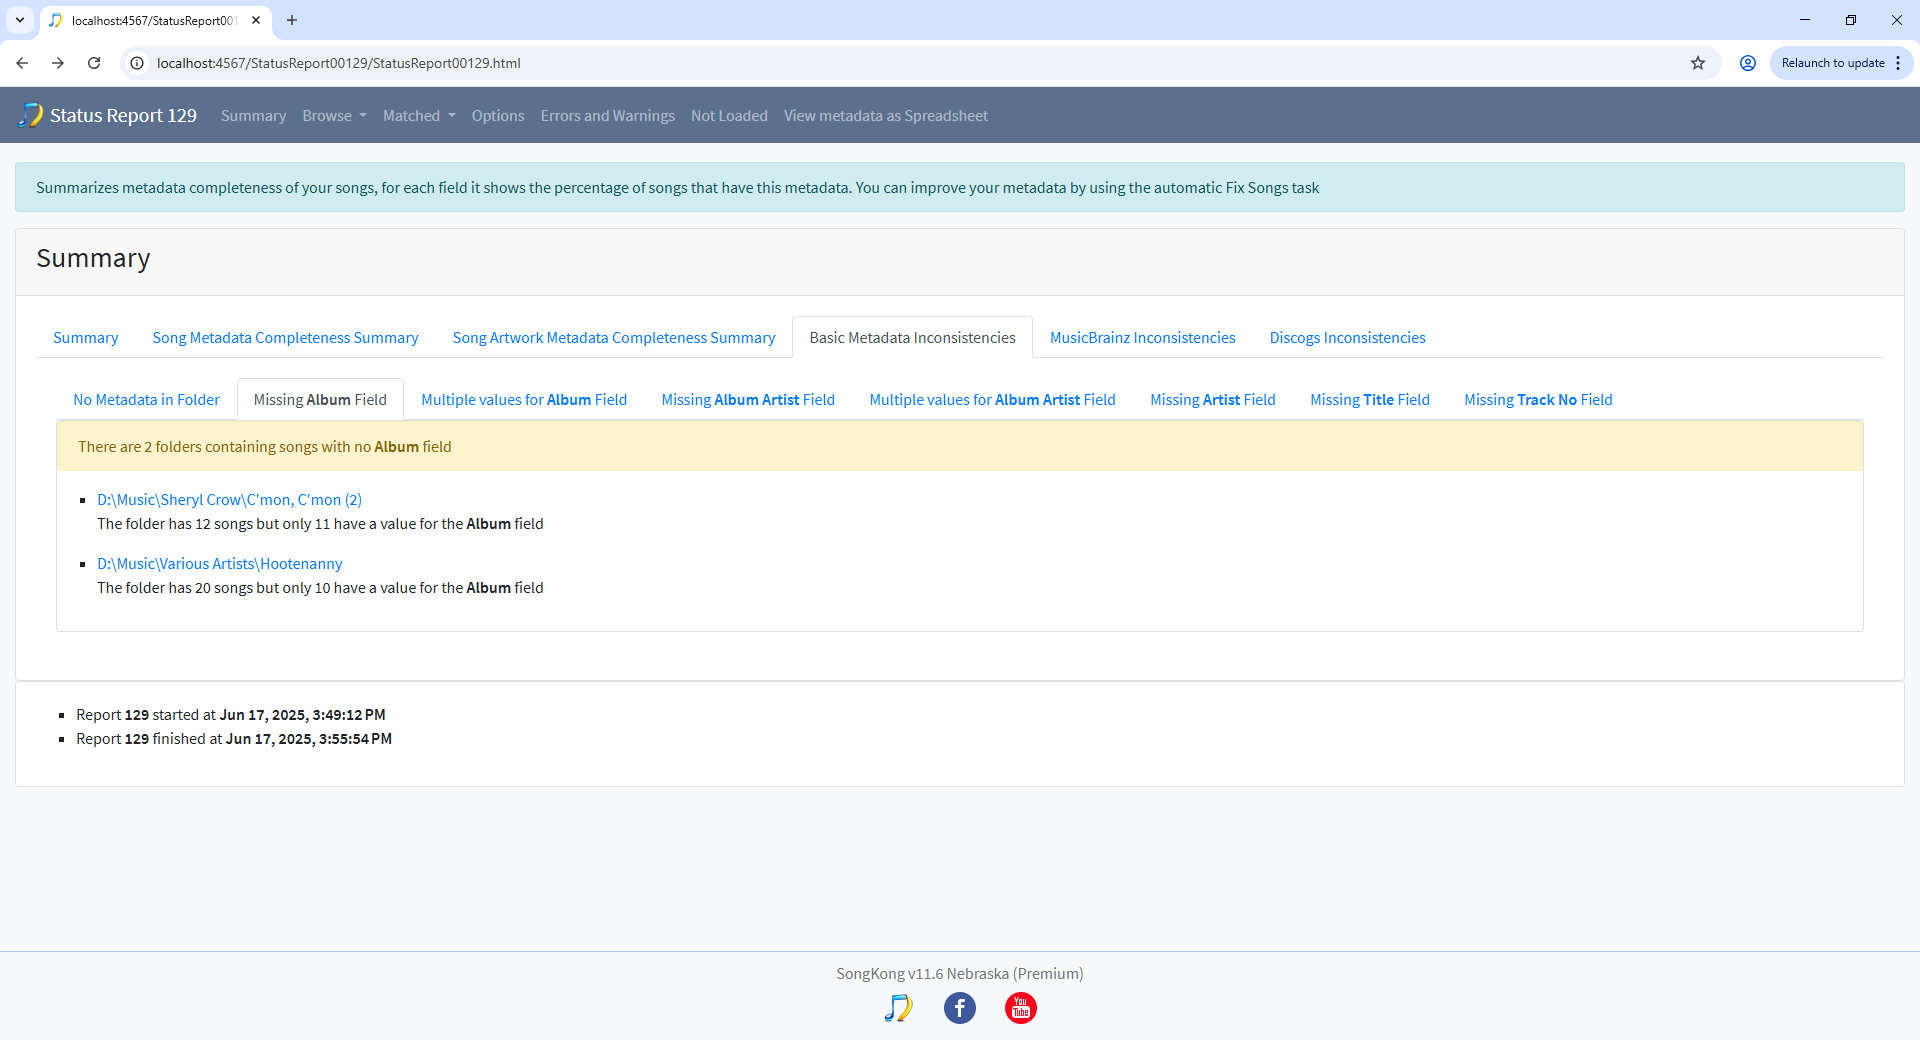This screenshot has width=1920, height=1040.
Task: Open the SongKong website icon in footer
Action: pyautogui.click(x=898, y=1008)
